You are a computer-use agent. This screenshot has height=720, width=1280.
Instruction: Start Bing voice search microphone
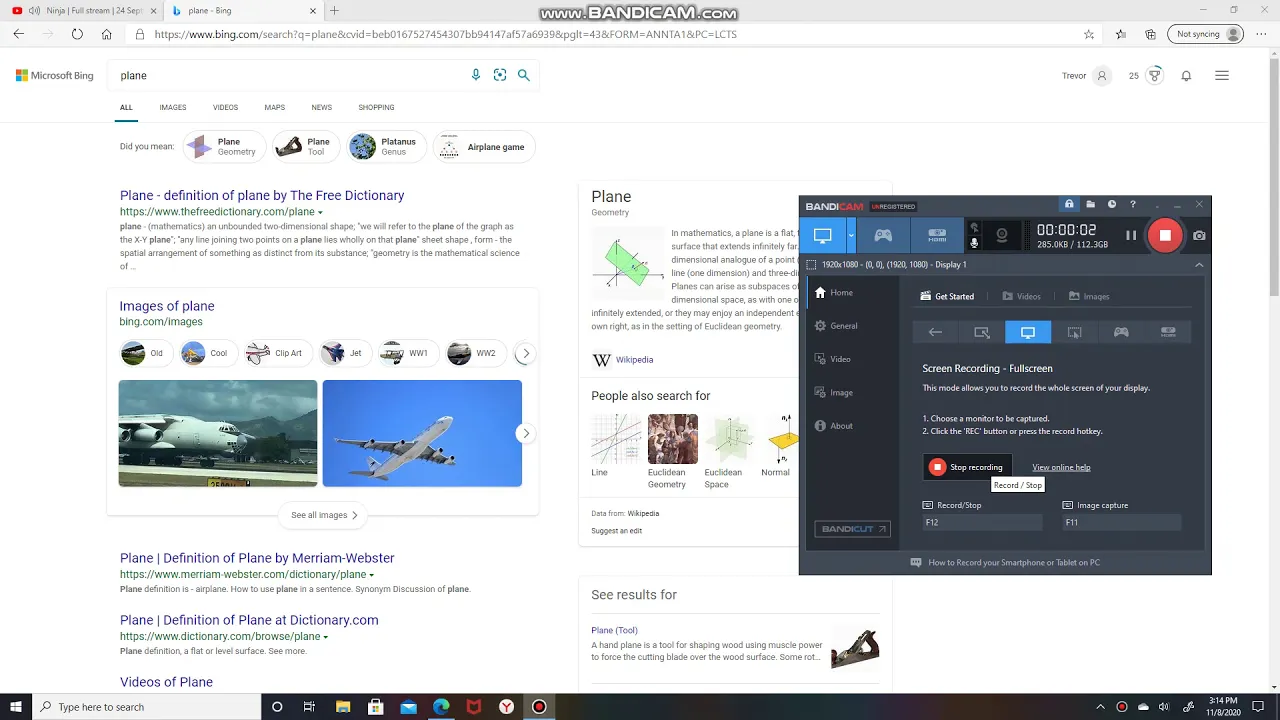pyautogui.click(x=476, y=75)
